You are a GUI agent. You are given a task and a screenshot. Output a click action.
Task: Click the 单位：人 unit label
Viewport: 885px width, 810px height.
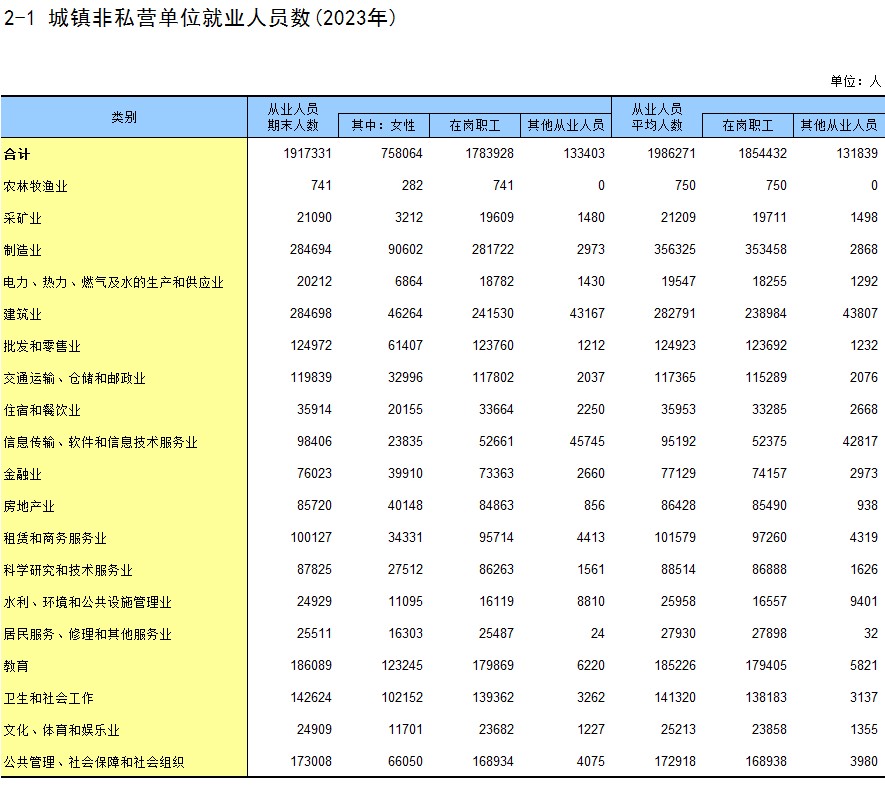(x=855, y=81)
